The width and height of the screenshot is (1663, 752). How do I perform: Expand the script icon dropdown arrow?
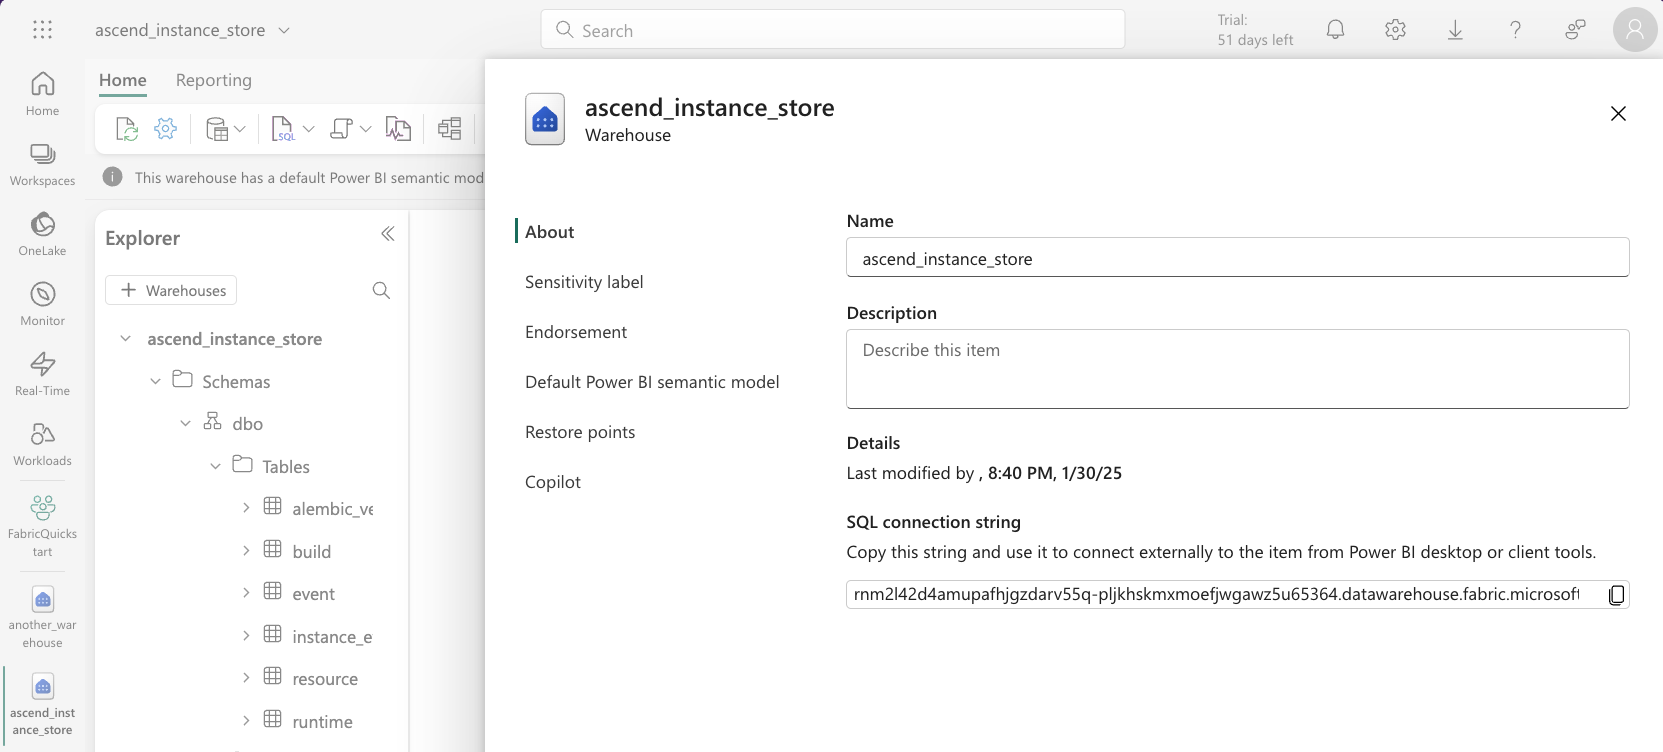coord(365,129)
